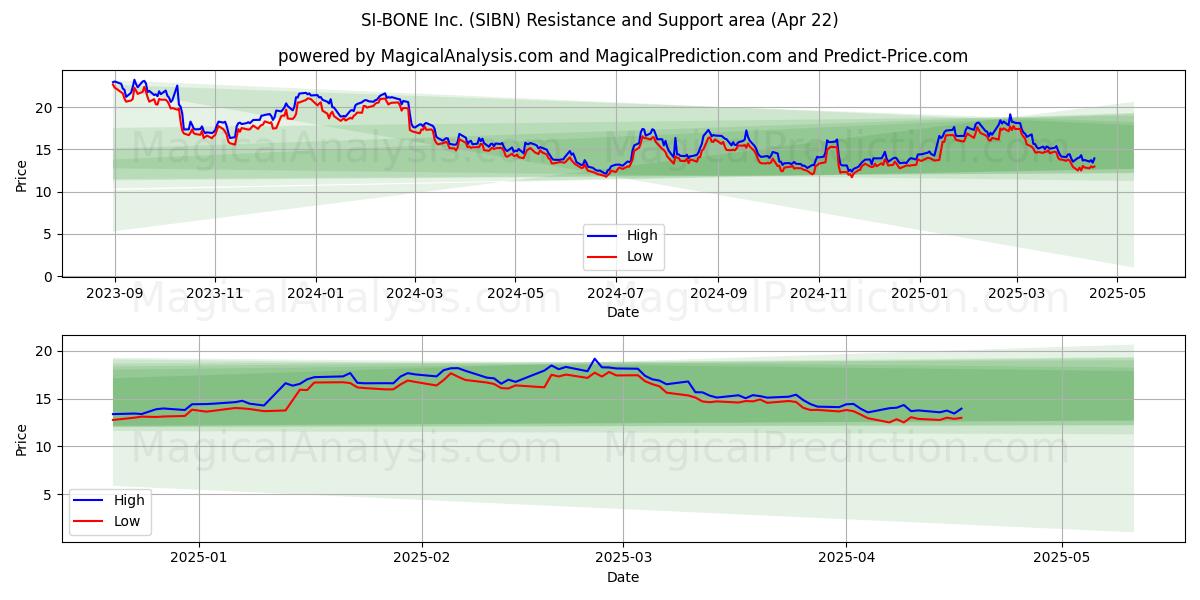Click the 'Date' axis label under the top chart

coord(623,313)
